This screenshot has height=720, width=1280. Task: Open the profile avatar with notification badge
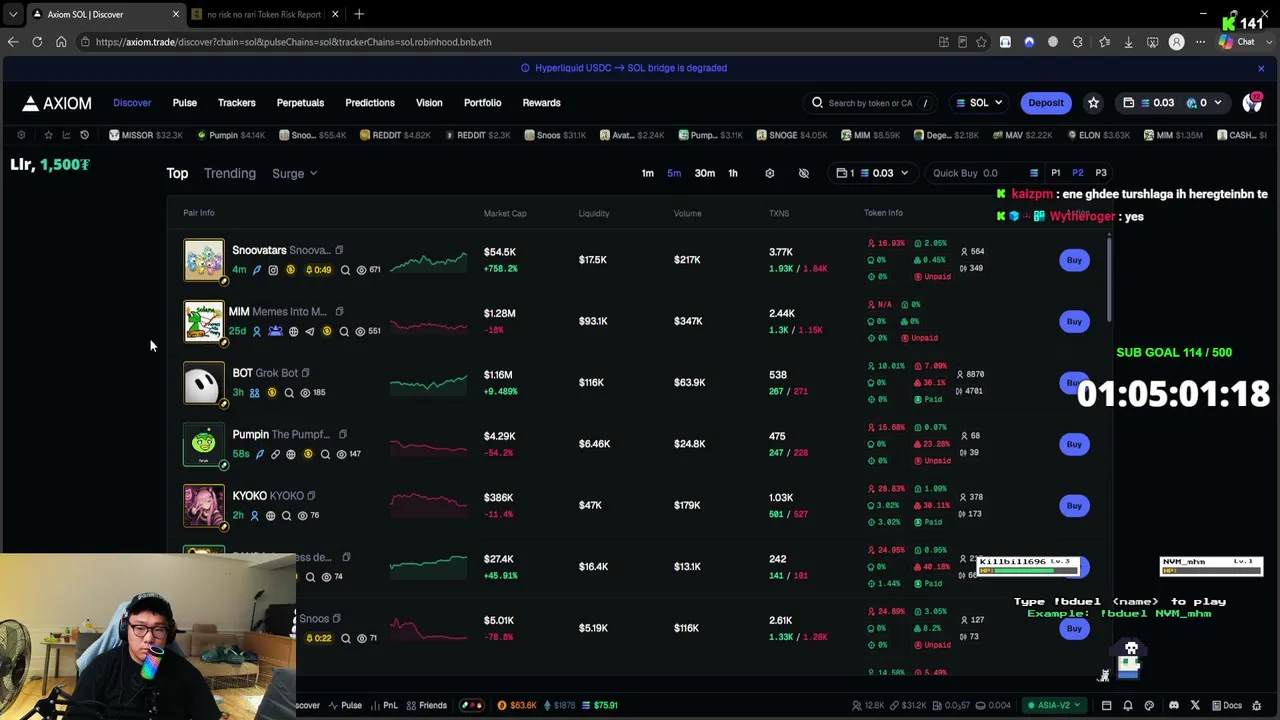click(1252, 103)
